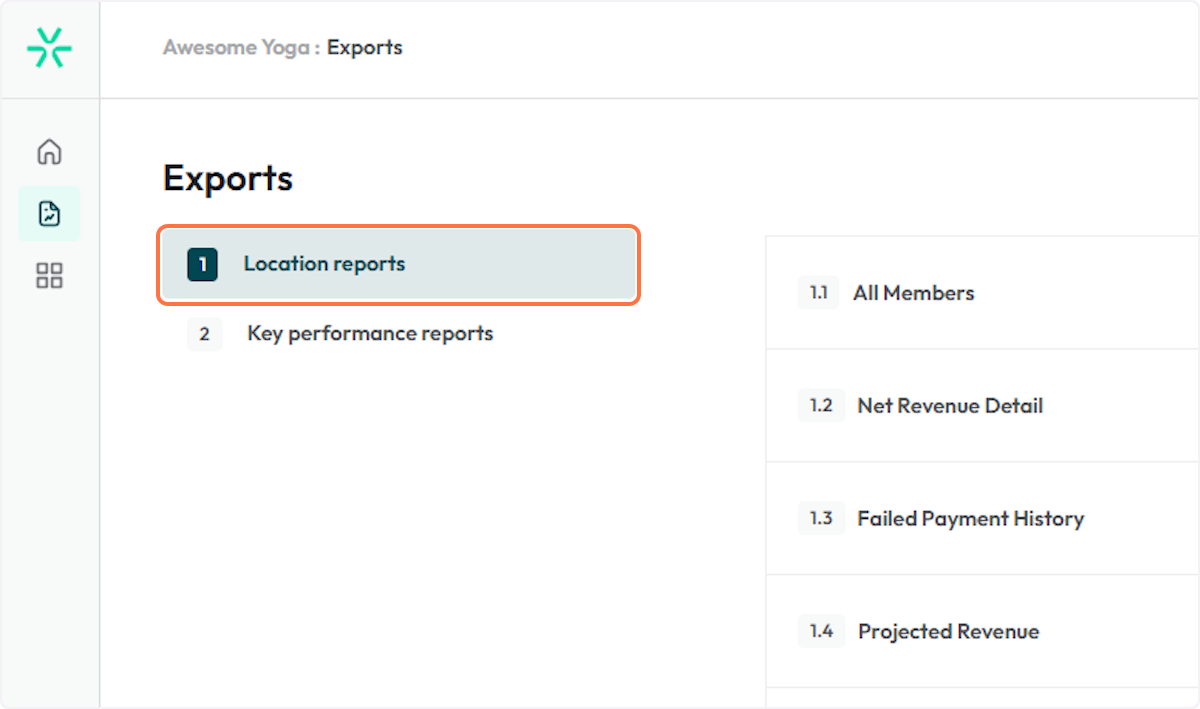This screenshot has width=1200, height=709.
Task: Open the Failed Payment History report
Action: (x=970, y=519)
